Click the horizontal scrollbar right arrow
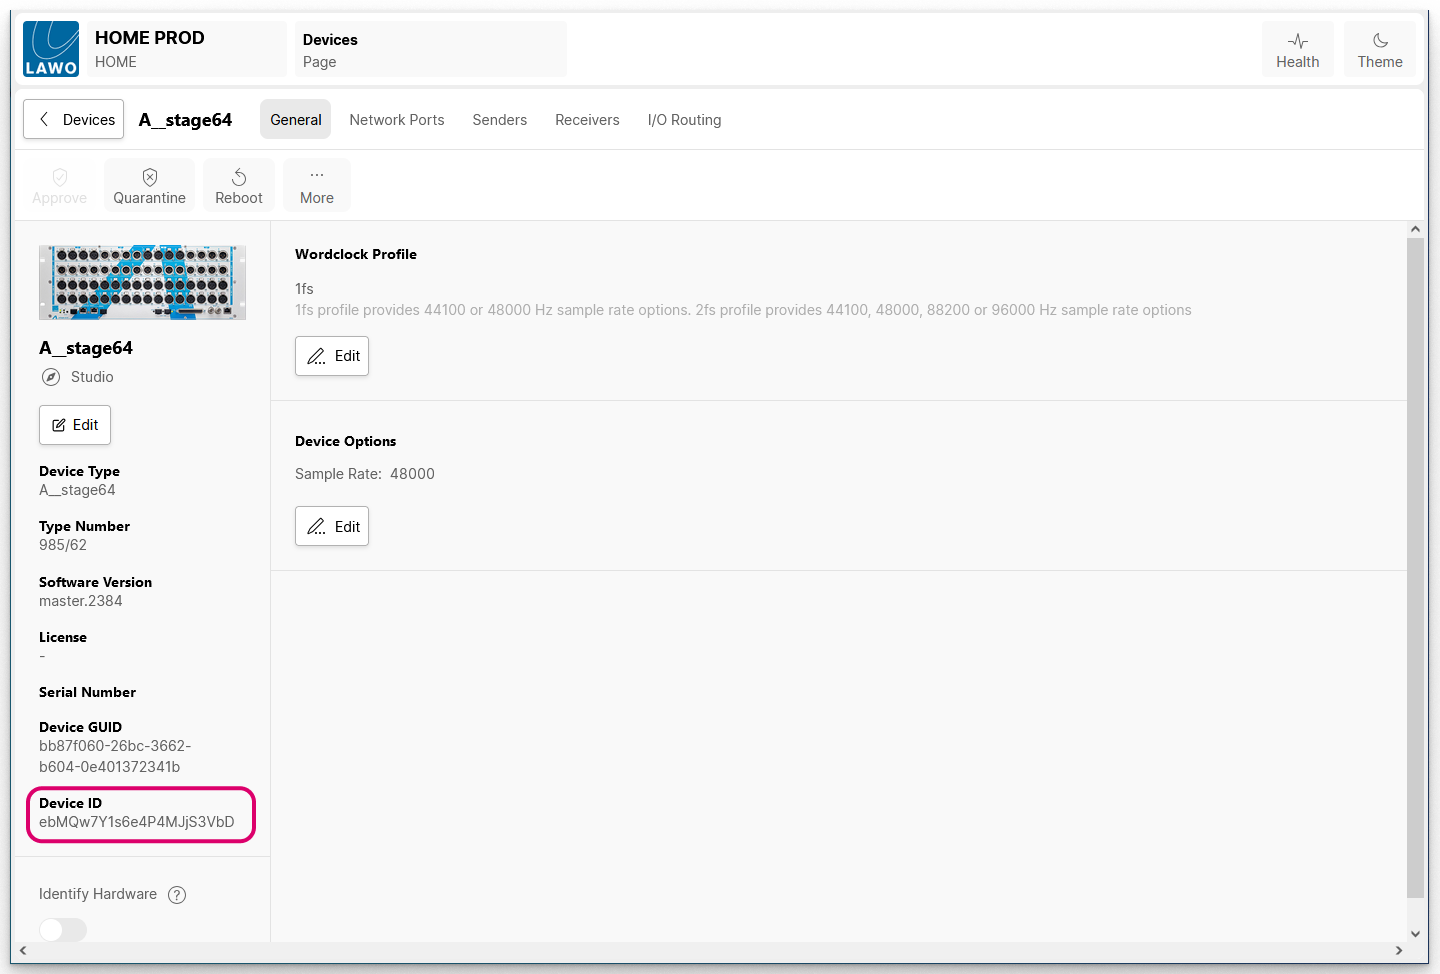The height and width of the screenshot is (974, 1440). pos(1399,951)
